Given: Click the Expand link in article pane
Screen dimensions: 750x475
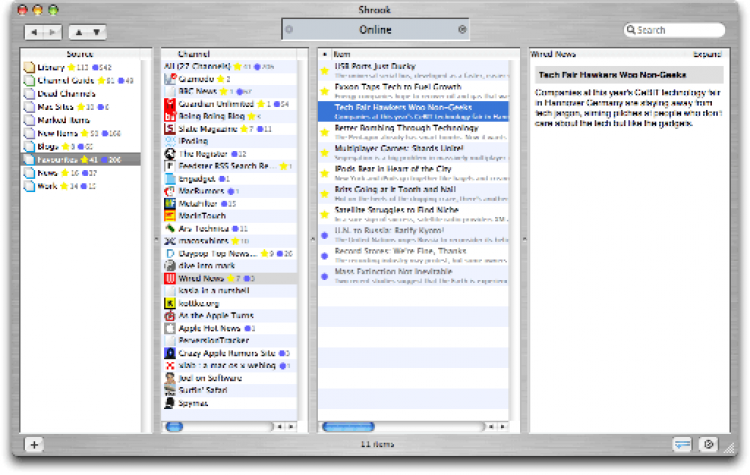Looking at the screenshot, I should (707, 54).
